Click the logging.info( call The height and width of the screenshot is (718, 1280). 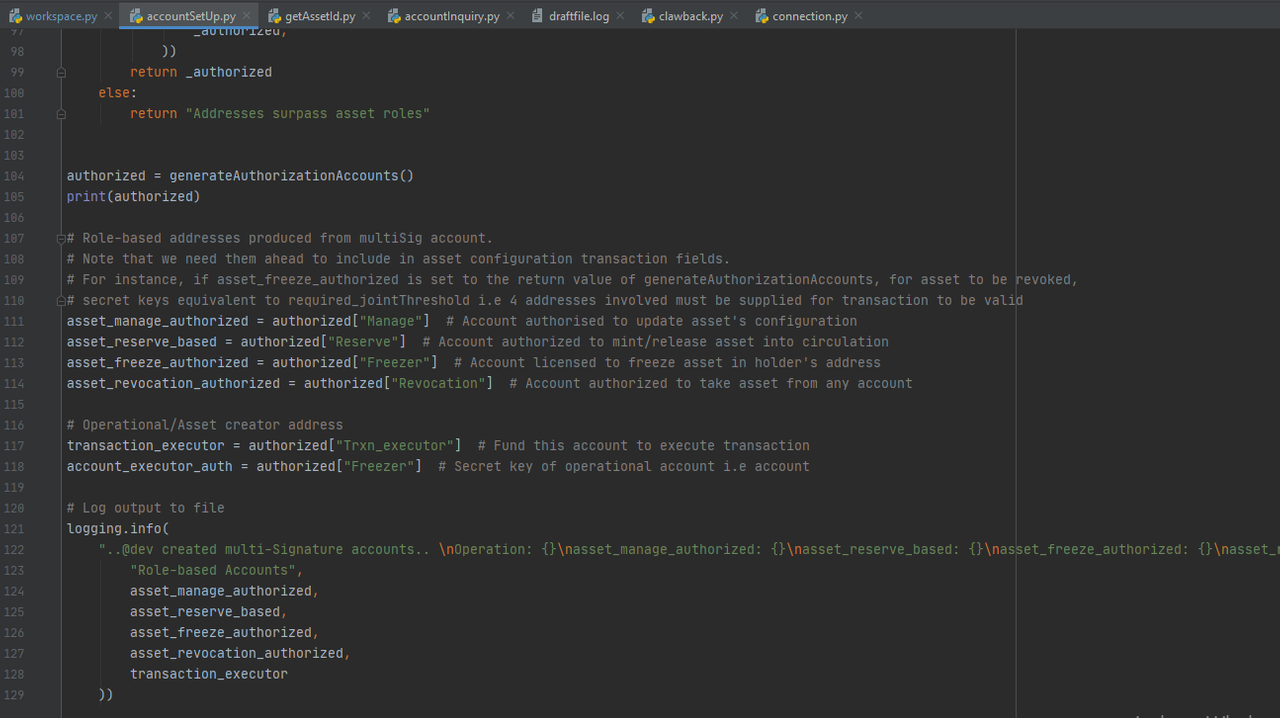(118, 529)
